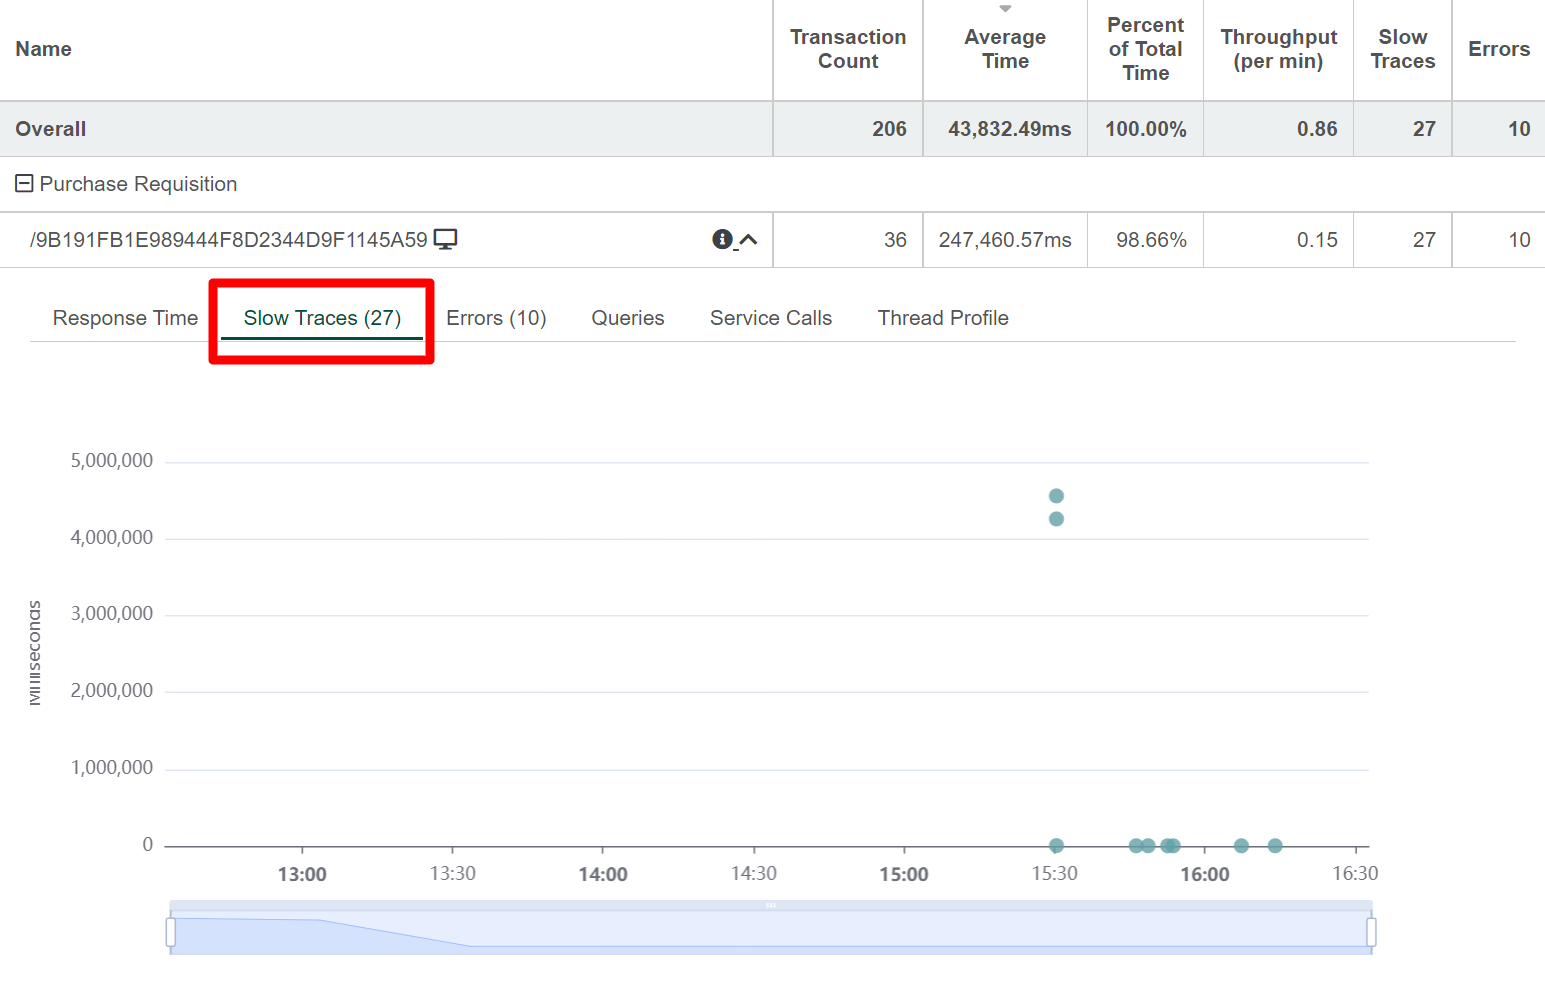View the Thread Profile tab
This screenshot has height=984, width=1545.
click(x=942, y=318)
